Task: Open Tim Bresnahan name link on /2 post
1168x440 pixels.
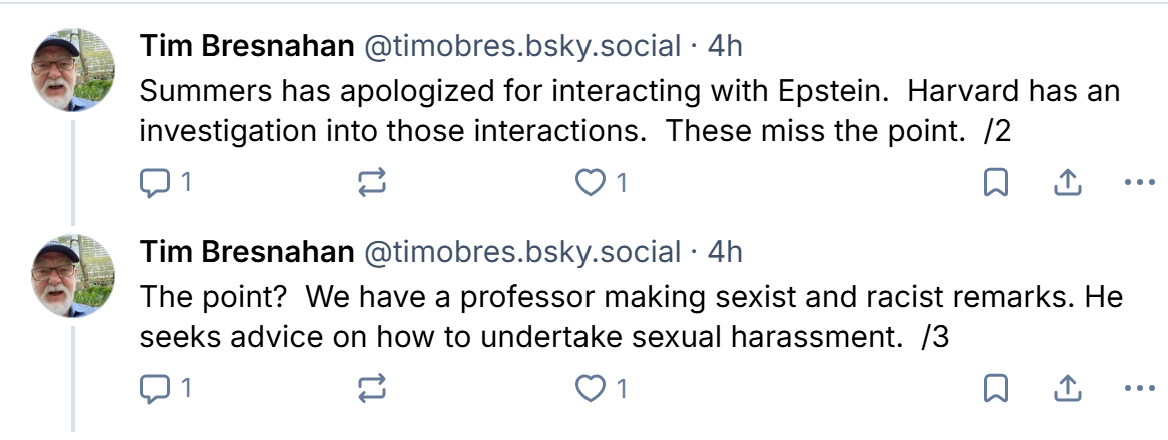Action: click(247, 46)
